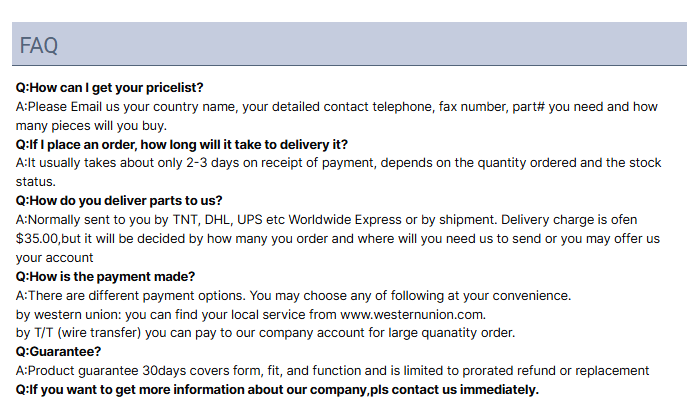
Task: Click the 'your account' text line
Action: coord(54,258)
